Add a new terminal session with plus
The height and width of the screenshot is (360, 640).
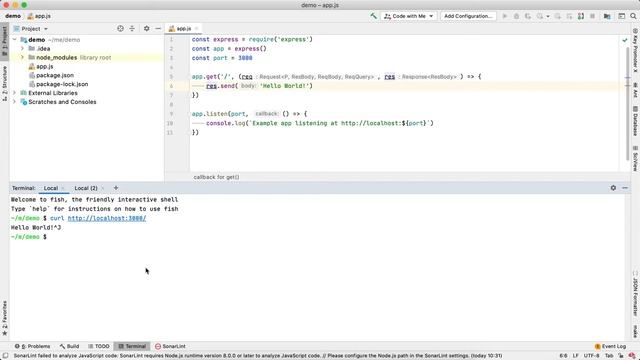pyautogui.click(x=116, y=188)
